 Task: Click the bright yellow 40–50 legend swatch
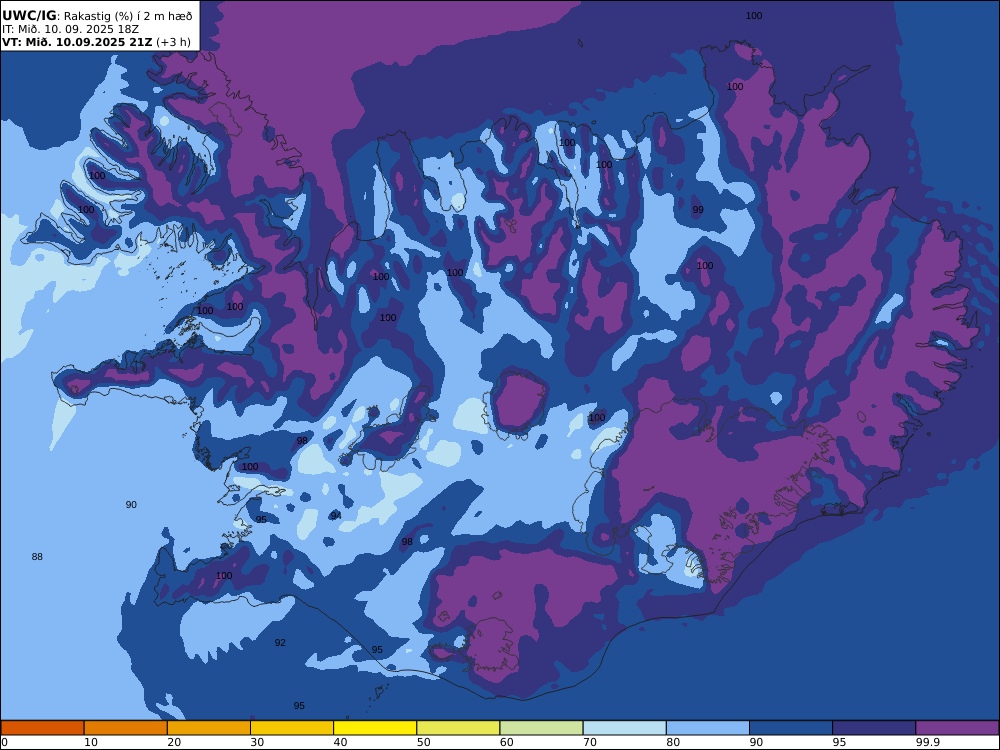pos(375,728)
